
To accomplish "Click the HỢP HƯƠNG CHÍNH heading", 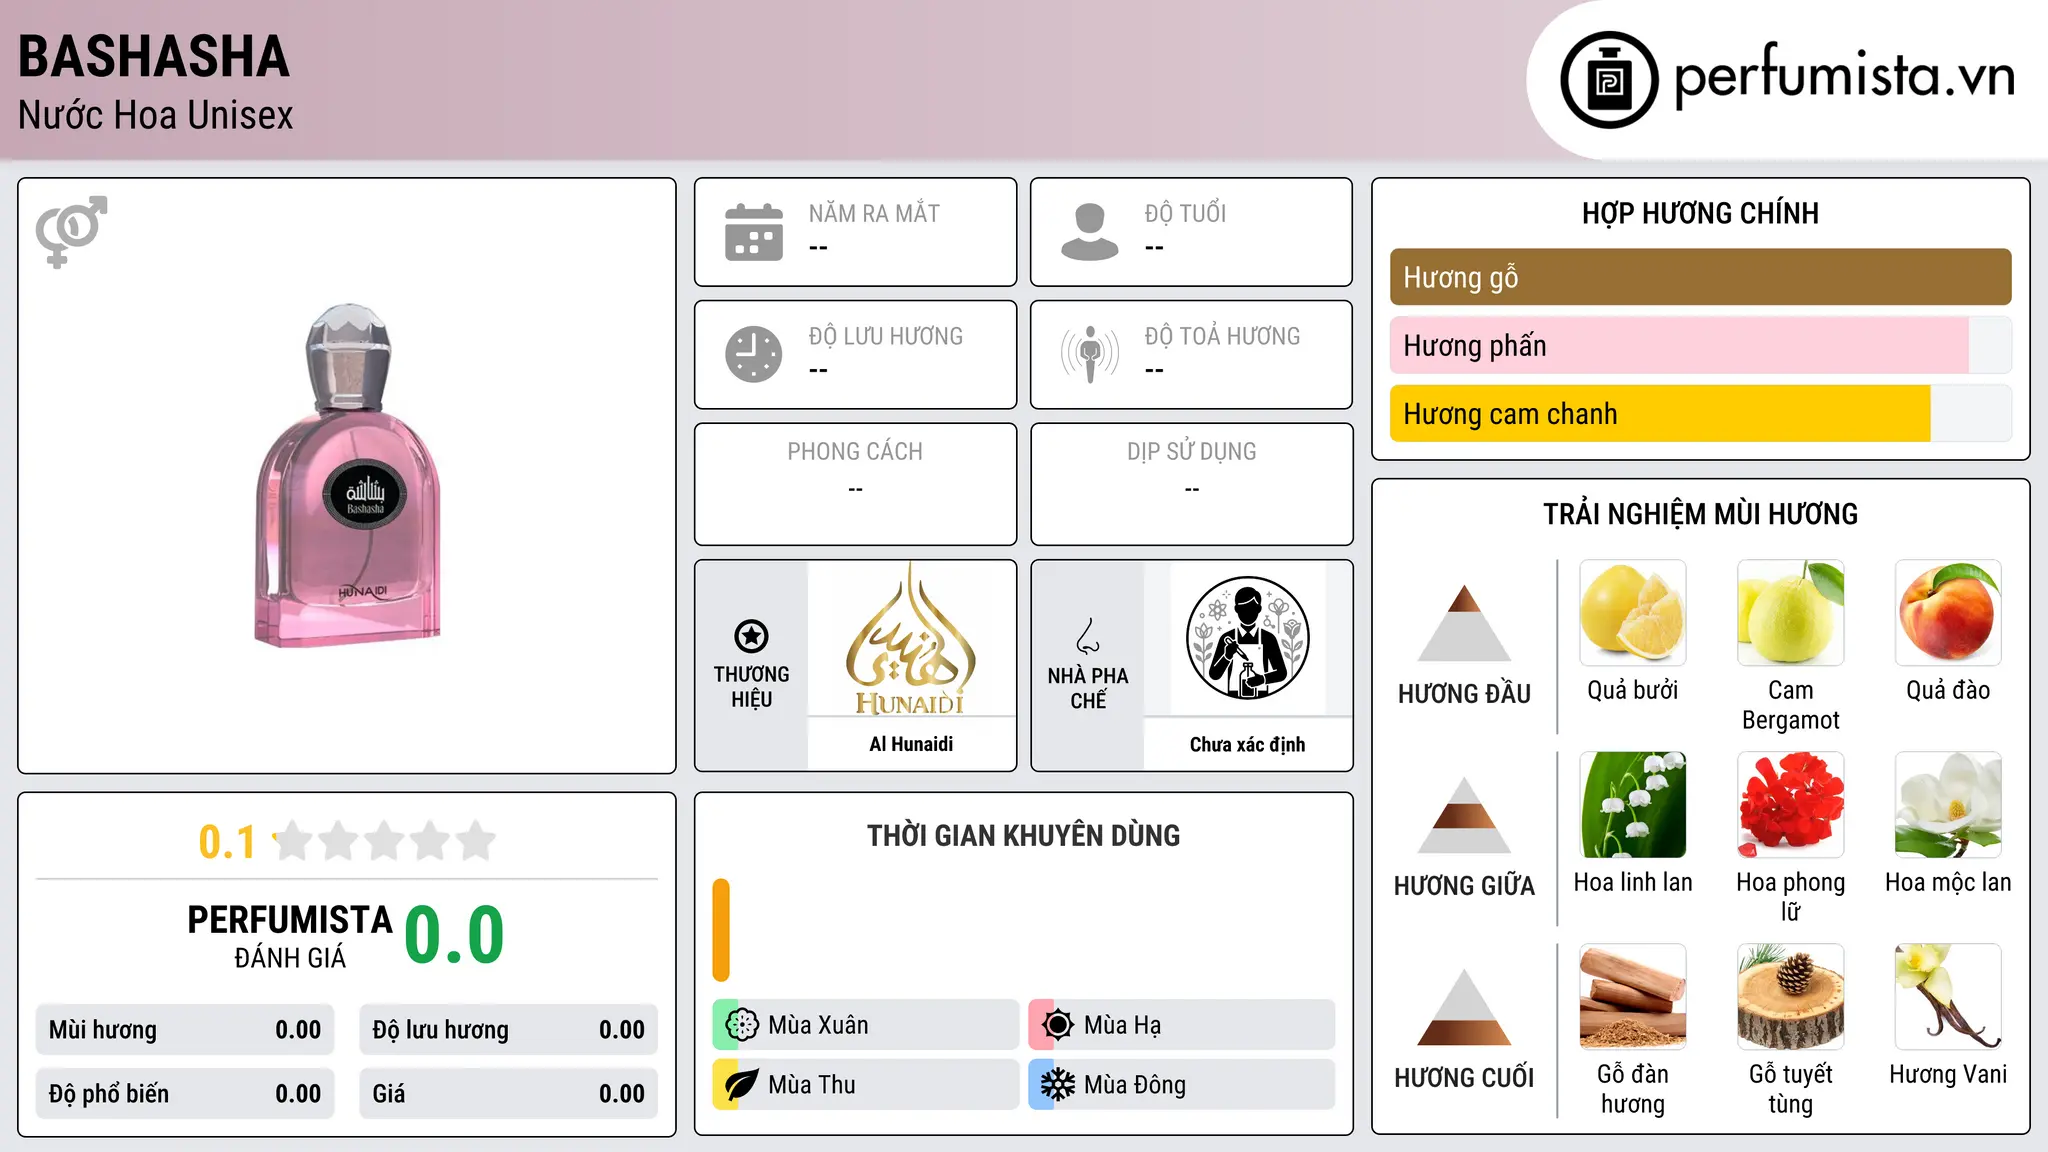I will point(1700,213).
